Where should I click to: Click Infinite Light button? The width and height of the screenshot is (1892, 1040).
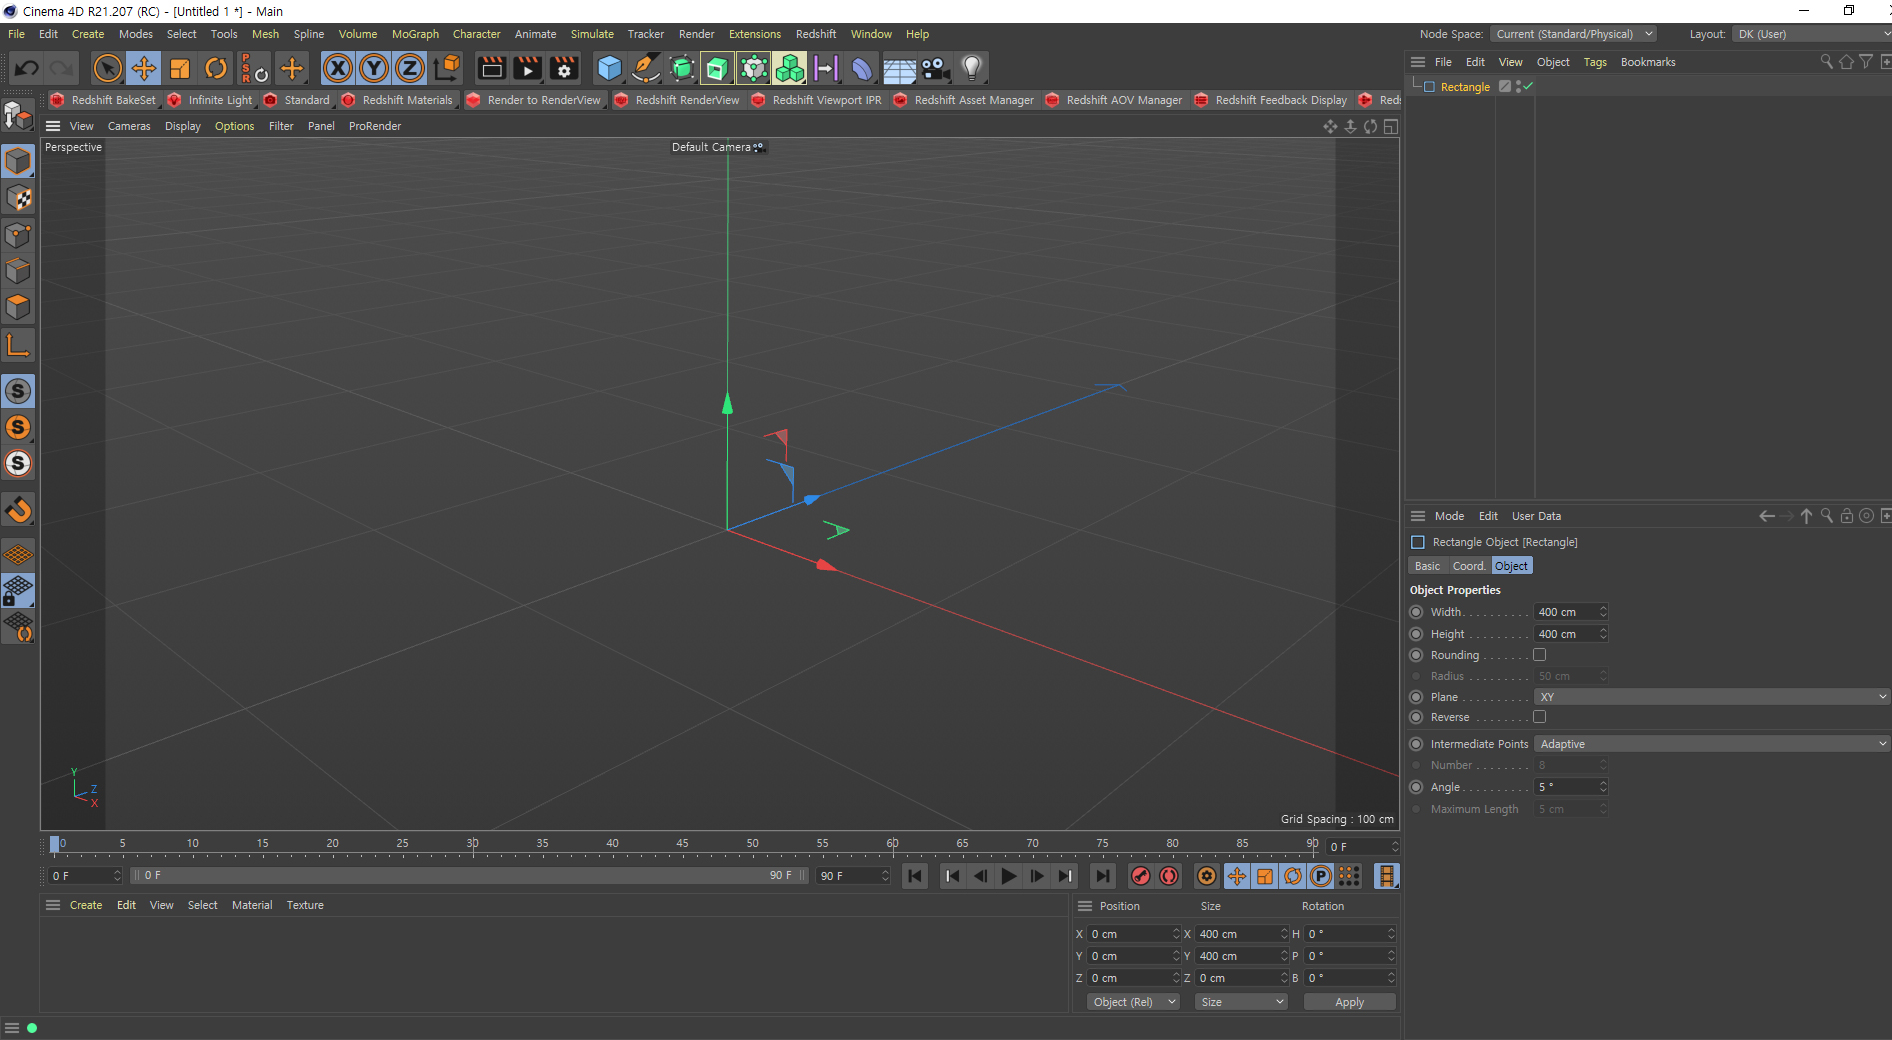pos(210,100)
